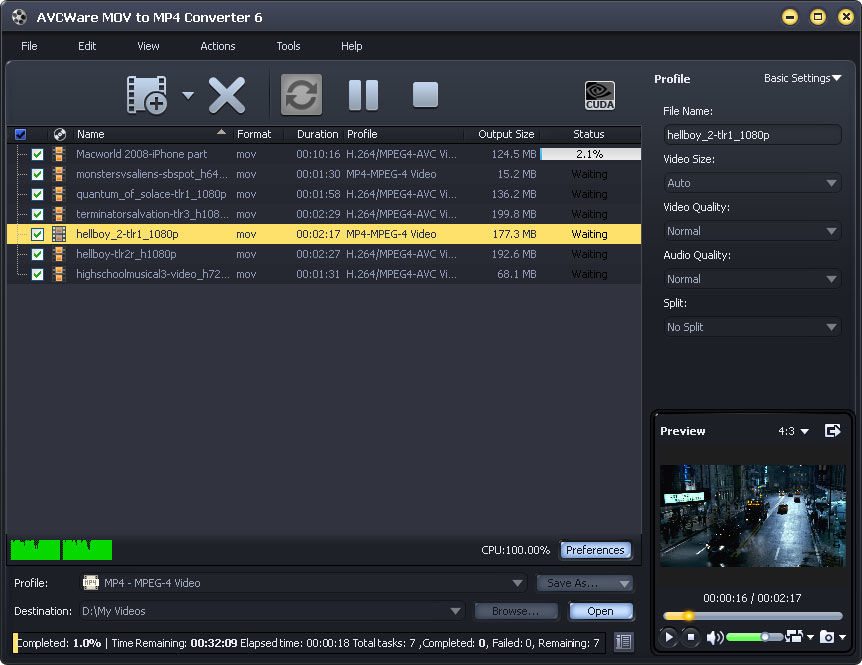Click the disc icon in list header
The width and height of the screenshot is (862, 665).
[x=60, y=134]
